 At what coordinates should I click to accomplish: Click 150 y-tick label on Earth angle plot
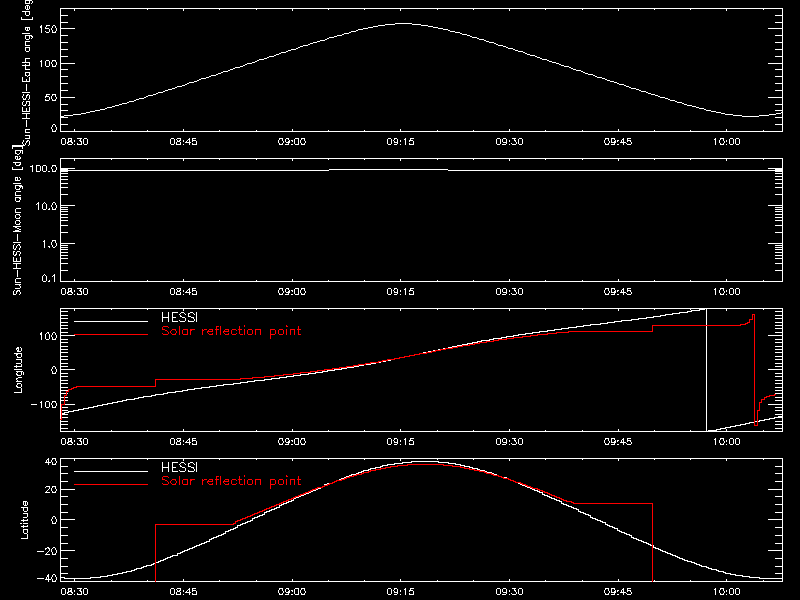click(48, 29)
